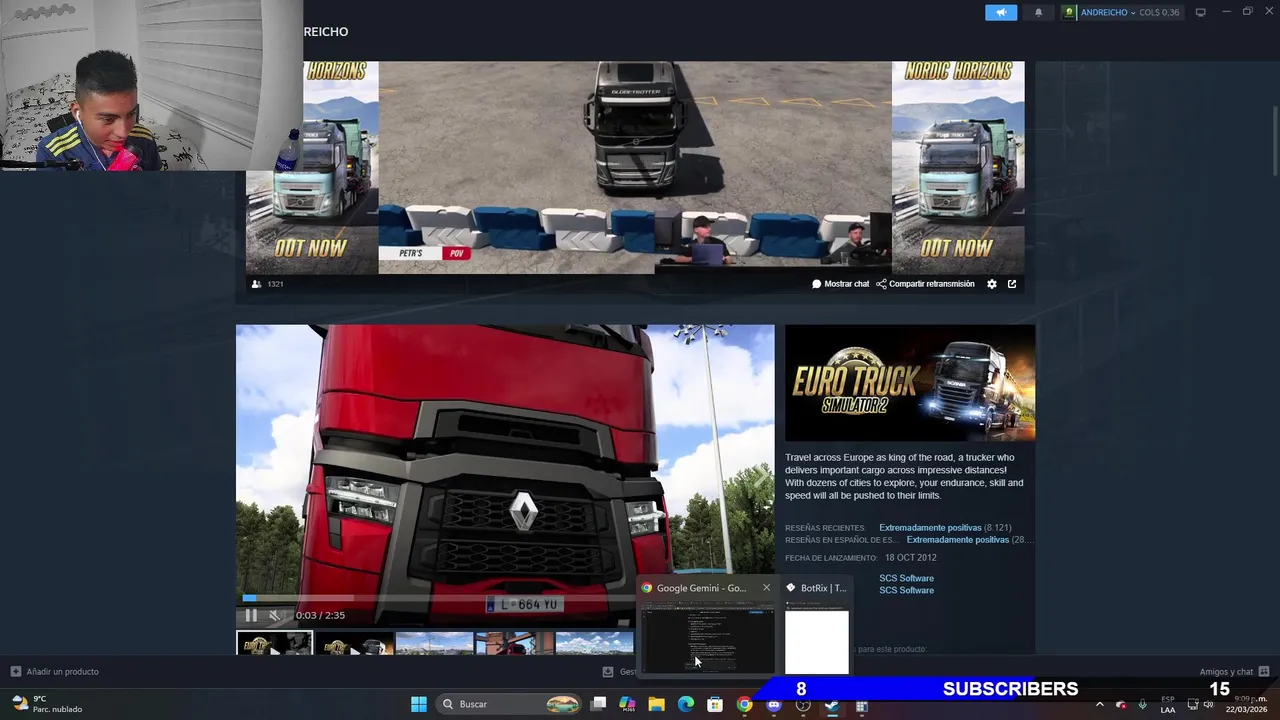Click the right Nordic Horizons Out Now banner

[958, 168]
